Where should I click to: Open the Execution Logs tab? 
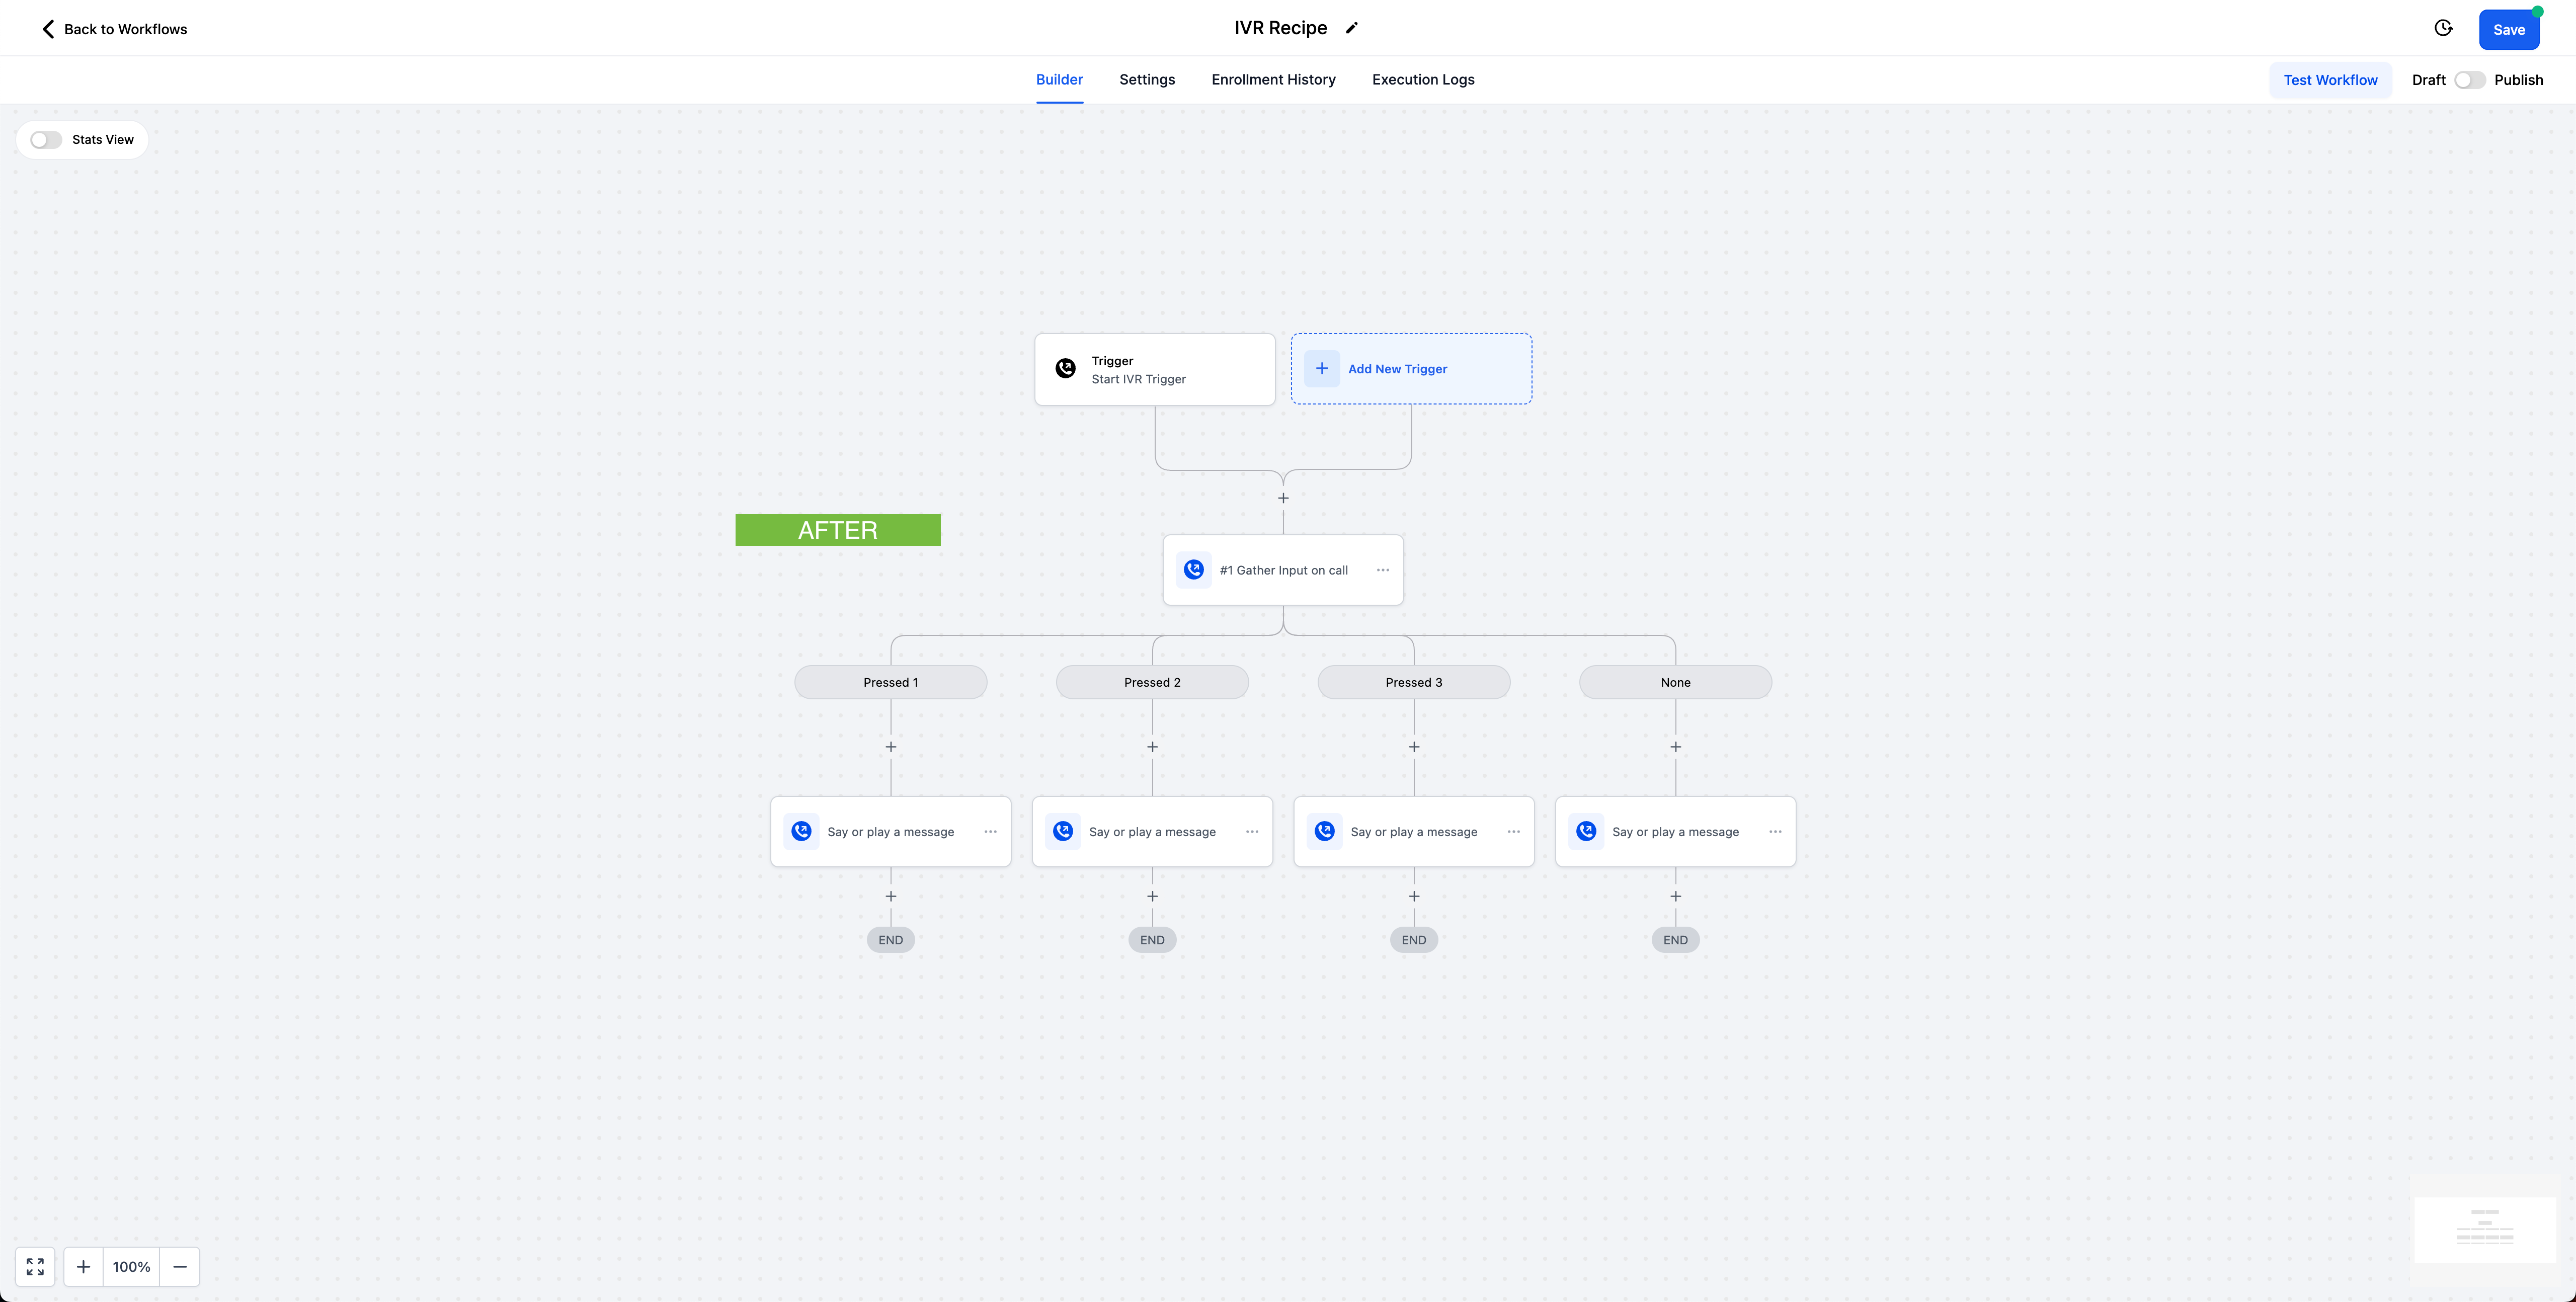(1423, 80)
